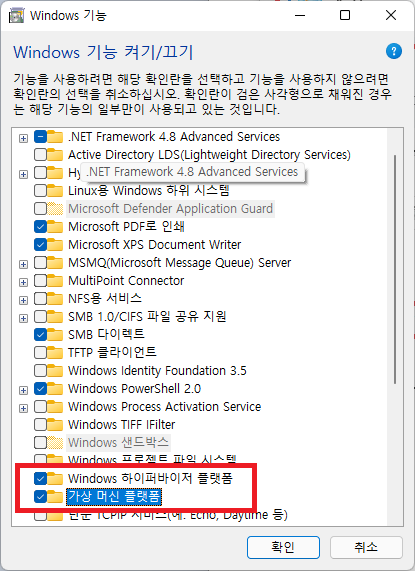Screen dimensions: 415x571
Task: Check the MultiPoint Connector box
Action: click(x=40, y=281)
